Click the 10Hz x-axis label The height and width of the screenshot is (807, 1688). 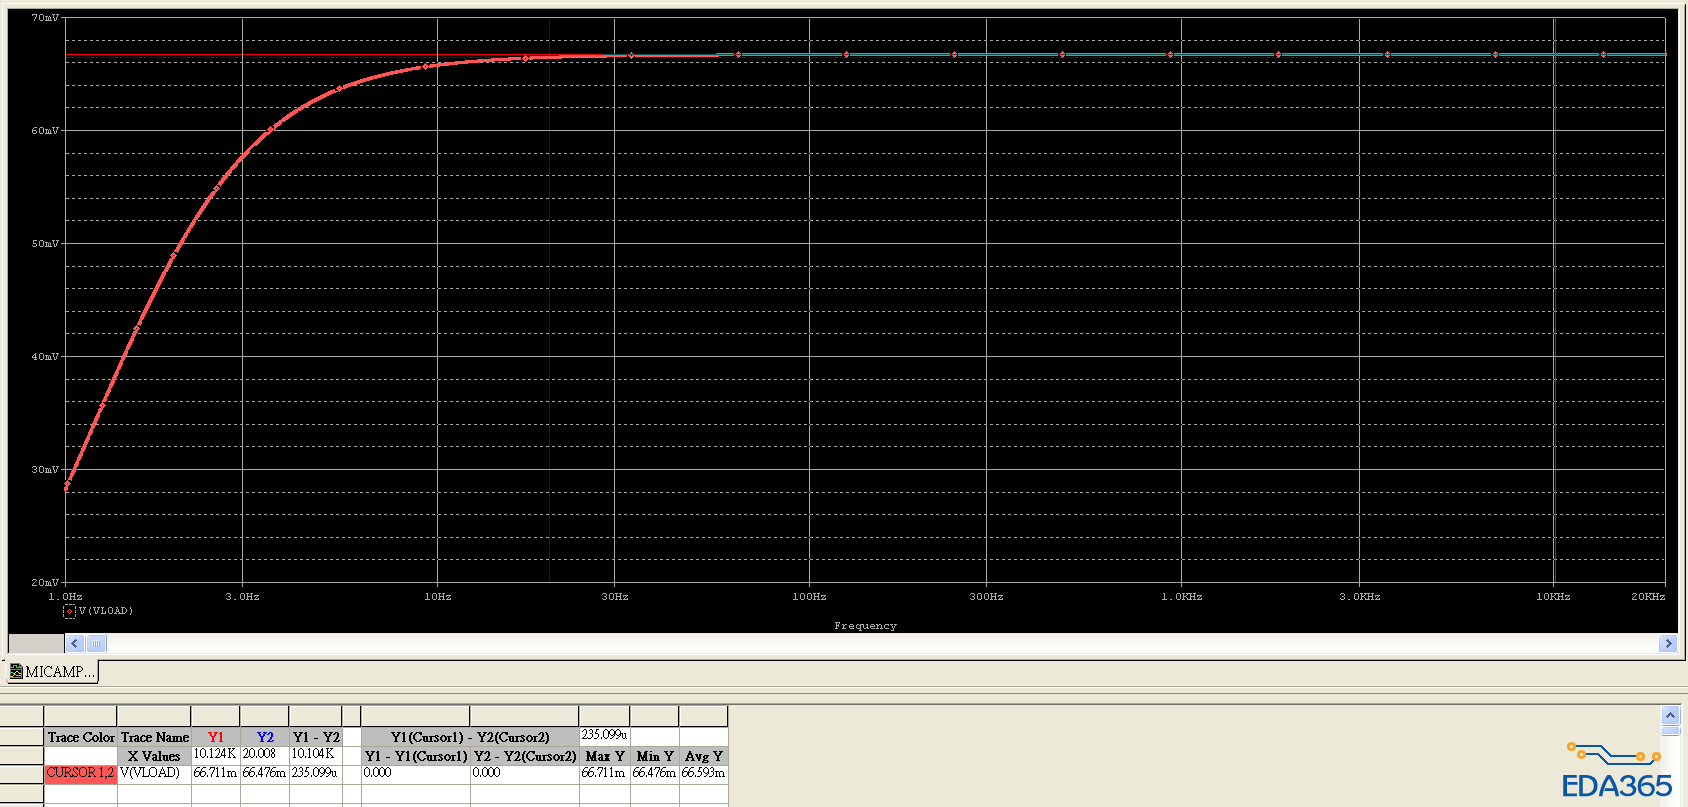pos(438,597)
